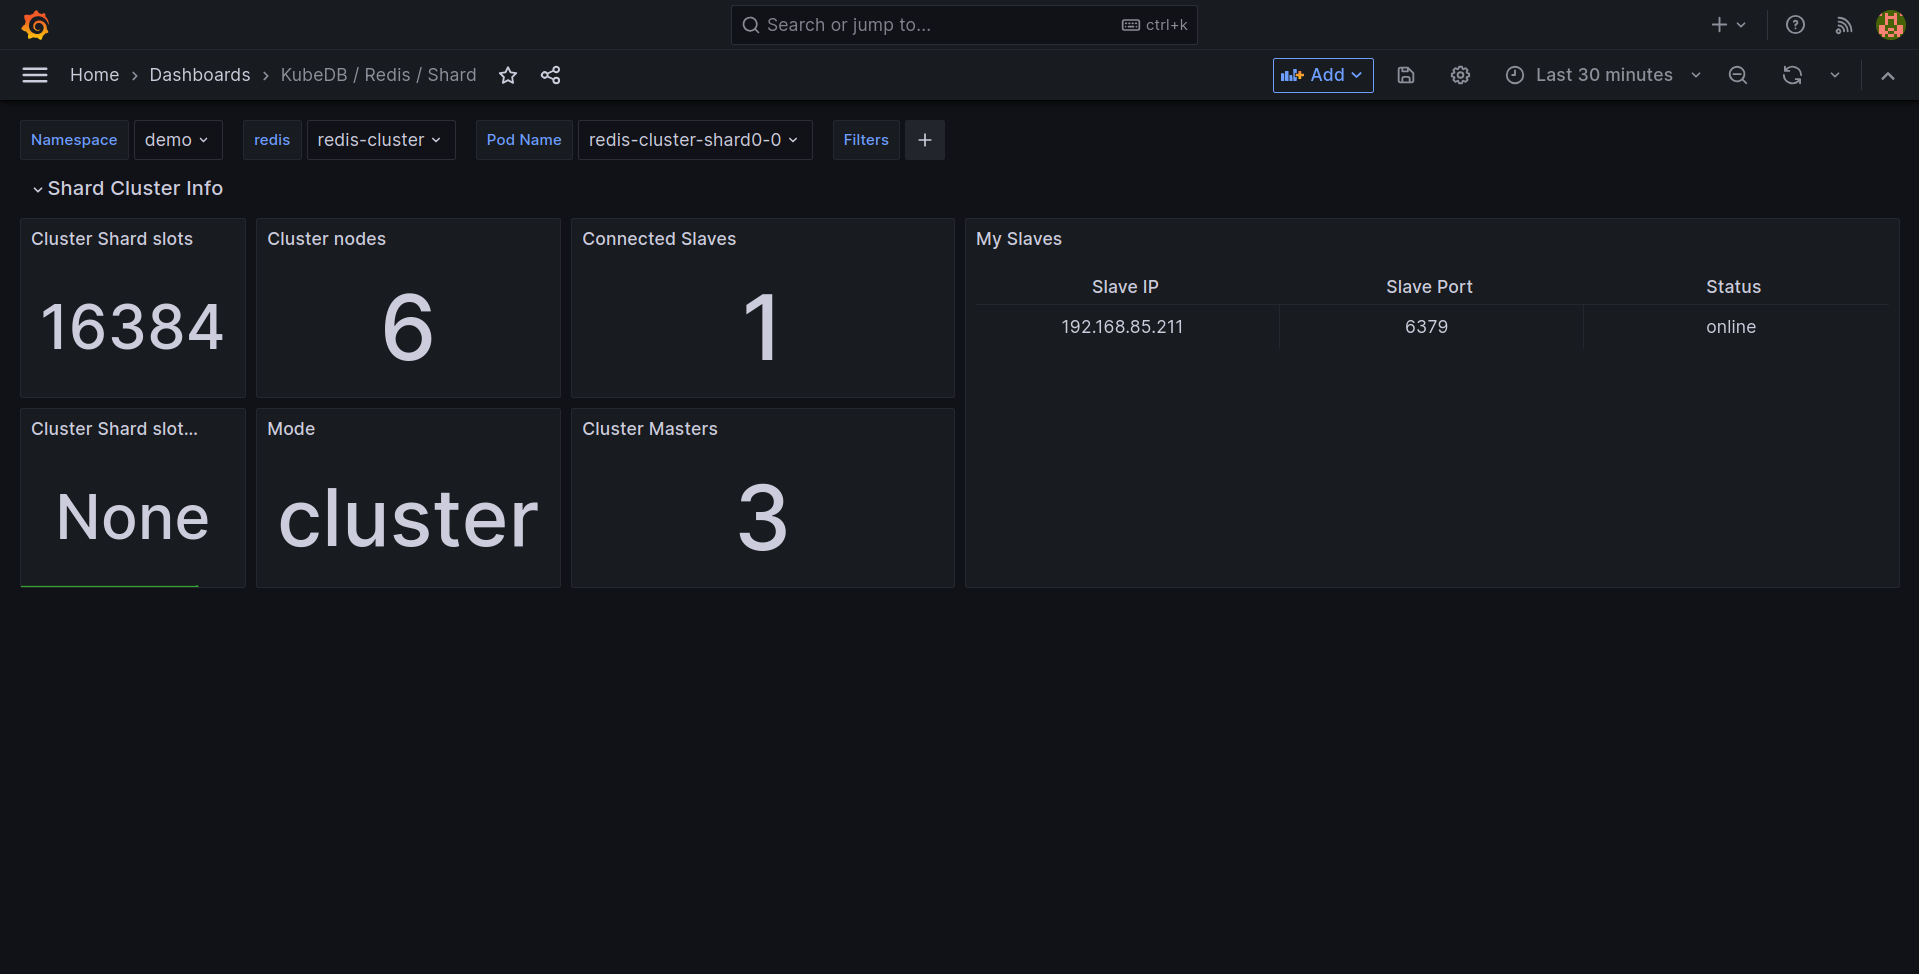Save the current dashboard

coord(1406,75)
